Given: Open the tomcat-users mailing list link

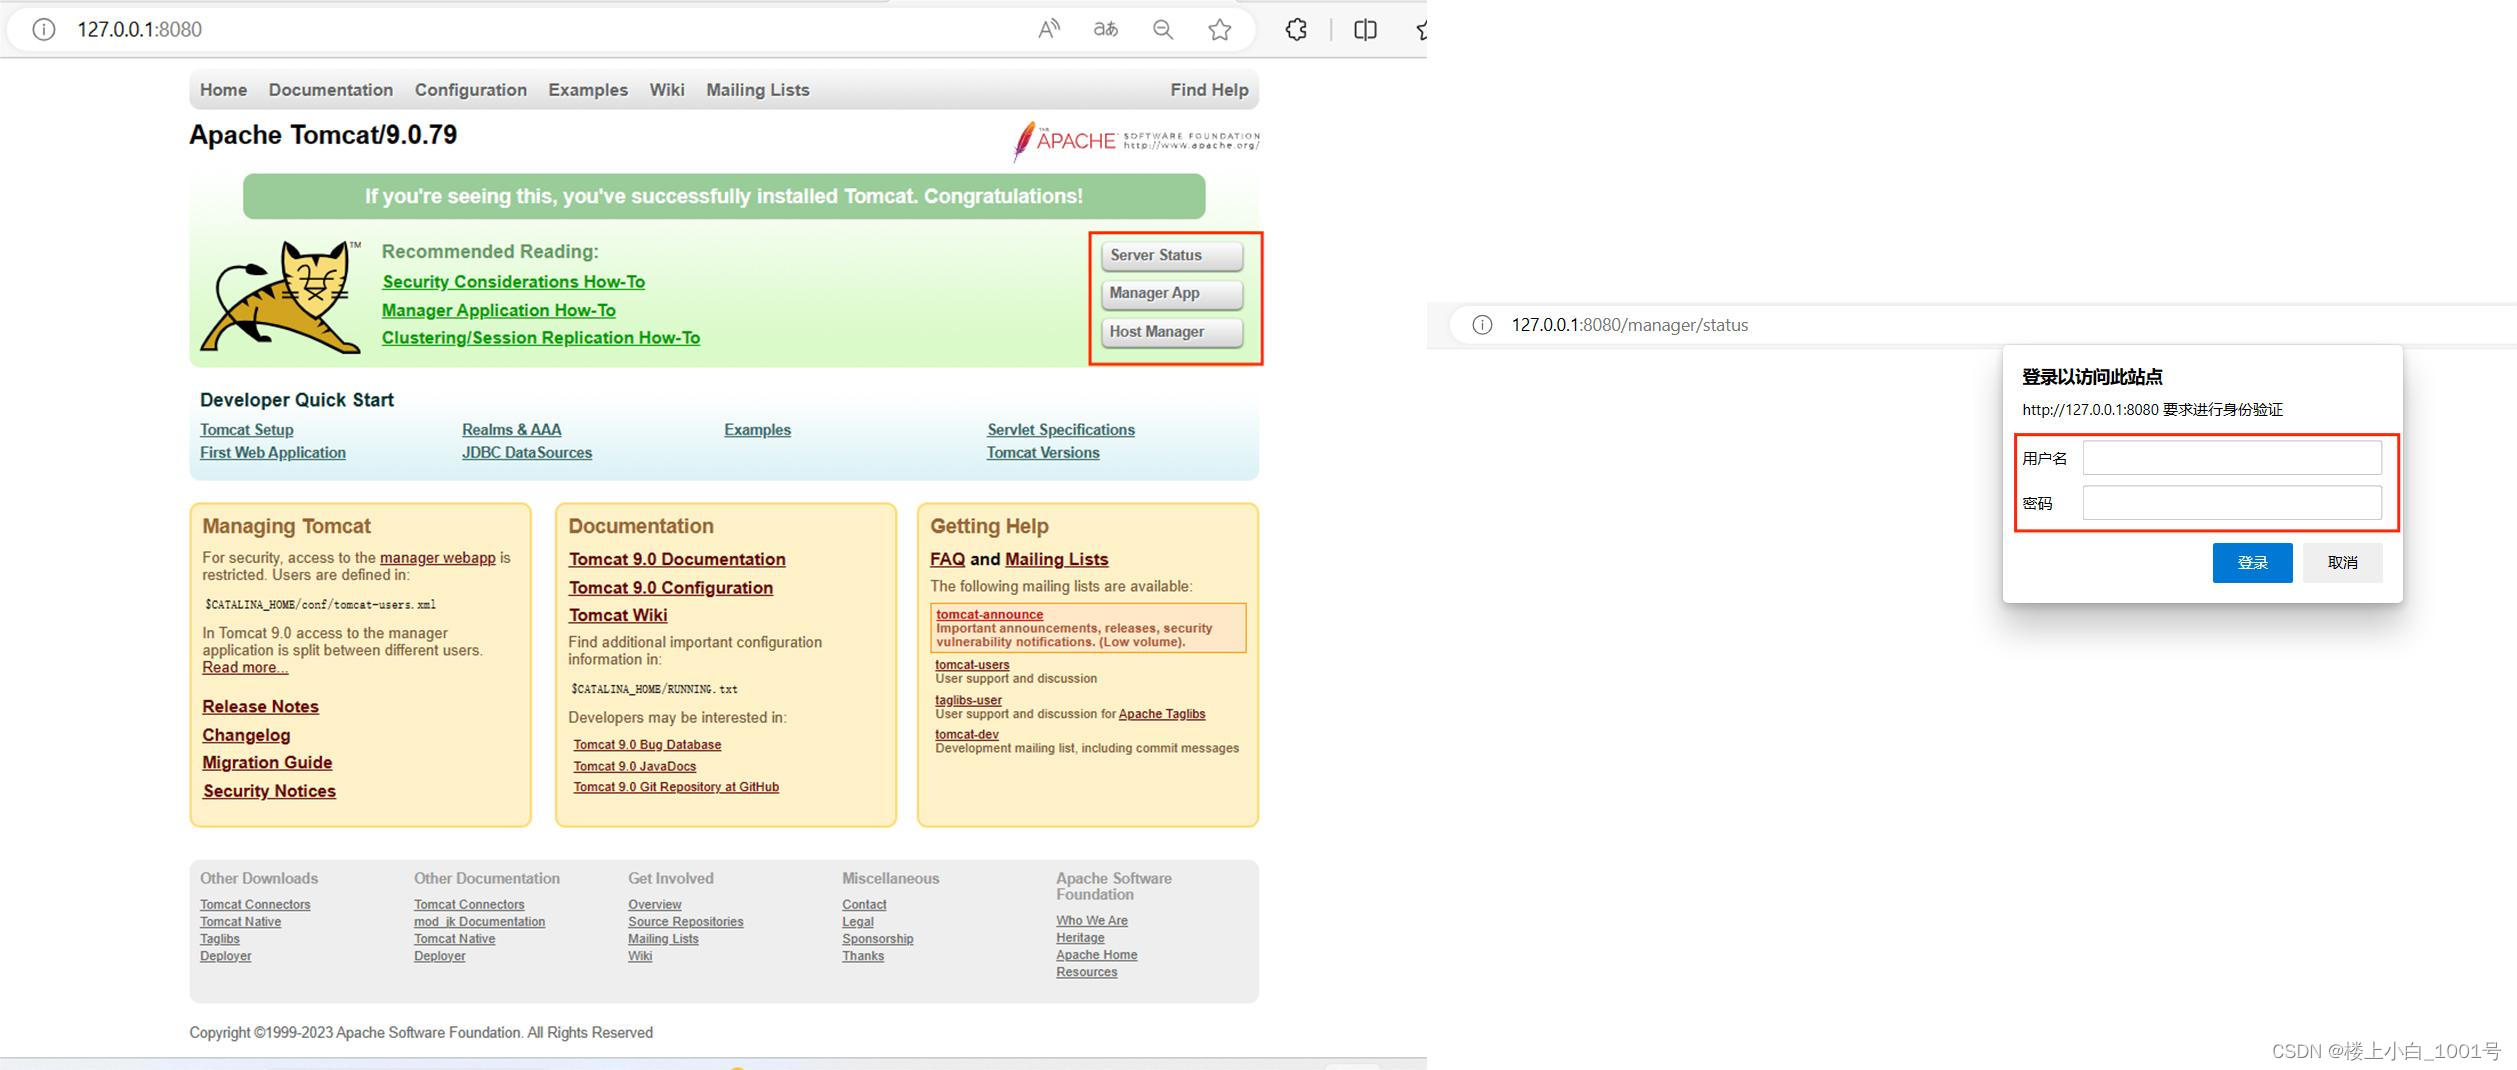Looking at the screenshot, I should pos(972,665).
